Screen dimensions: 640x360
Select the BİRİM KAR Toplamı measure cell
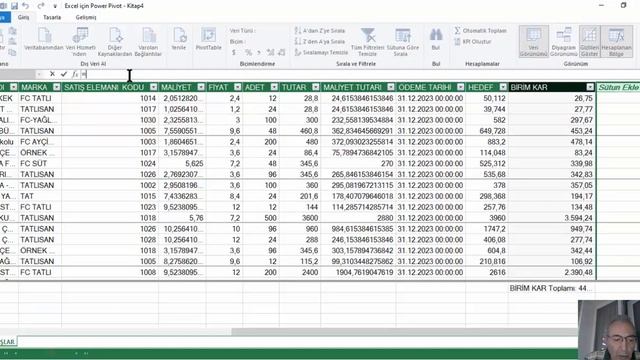coord(552,288)
